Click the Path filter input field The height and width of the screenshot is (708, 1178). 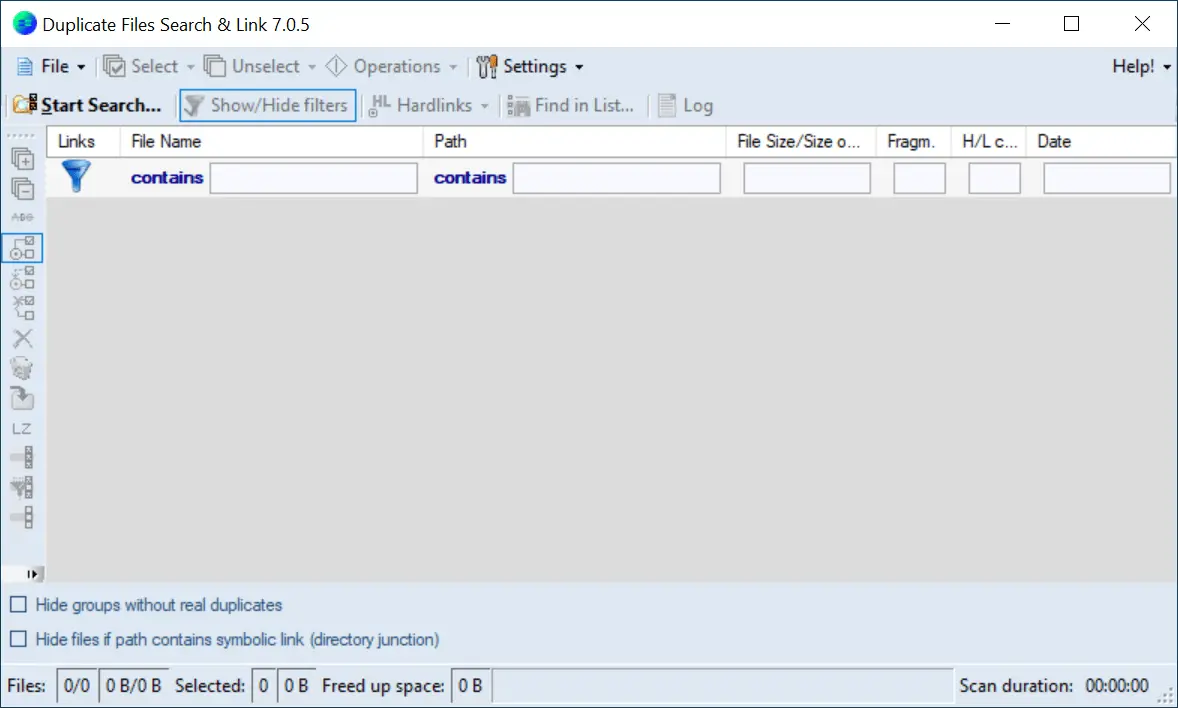click(616, 178)
